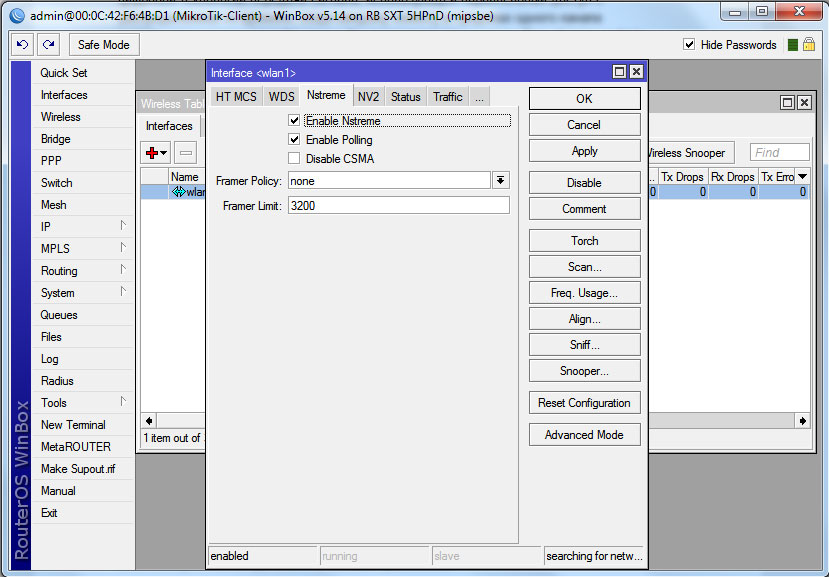The width and height of the screenshot is (829, 577).
Task: Click the redo arrow icon in toolbar
Action: (x=49, y=45)
